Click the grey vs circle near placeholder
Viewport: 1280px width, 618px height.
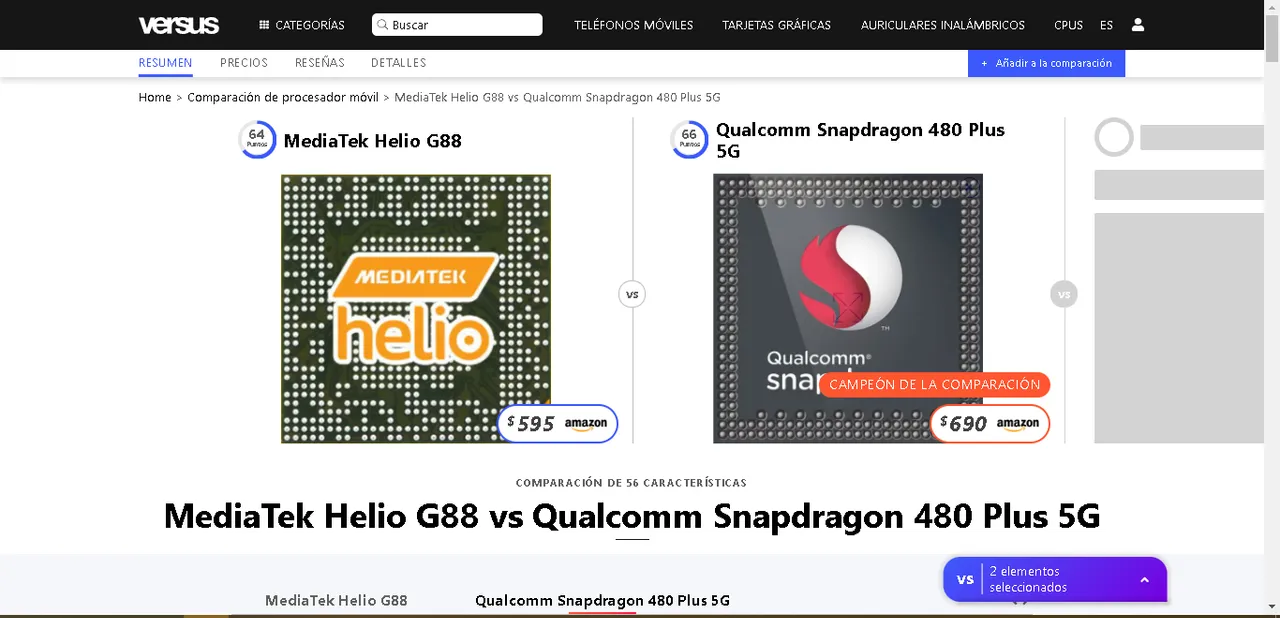pyautogui.click(x=1064, y=294)
